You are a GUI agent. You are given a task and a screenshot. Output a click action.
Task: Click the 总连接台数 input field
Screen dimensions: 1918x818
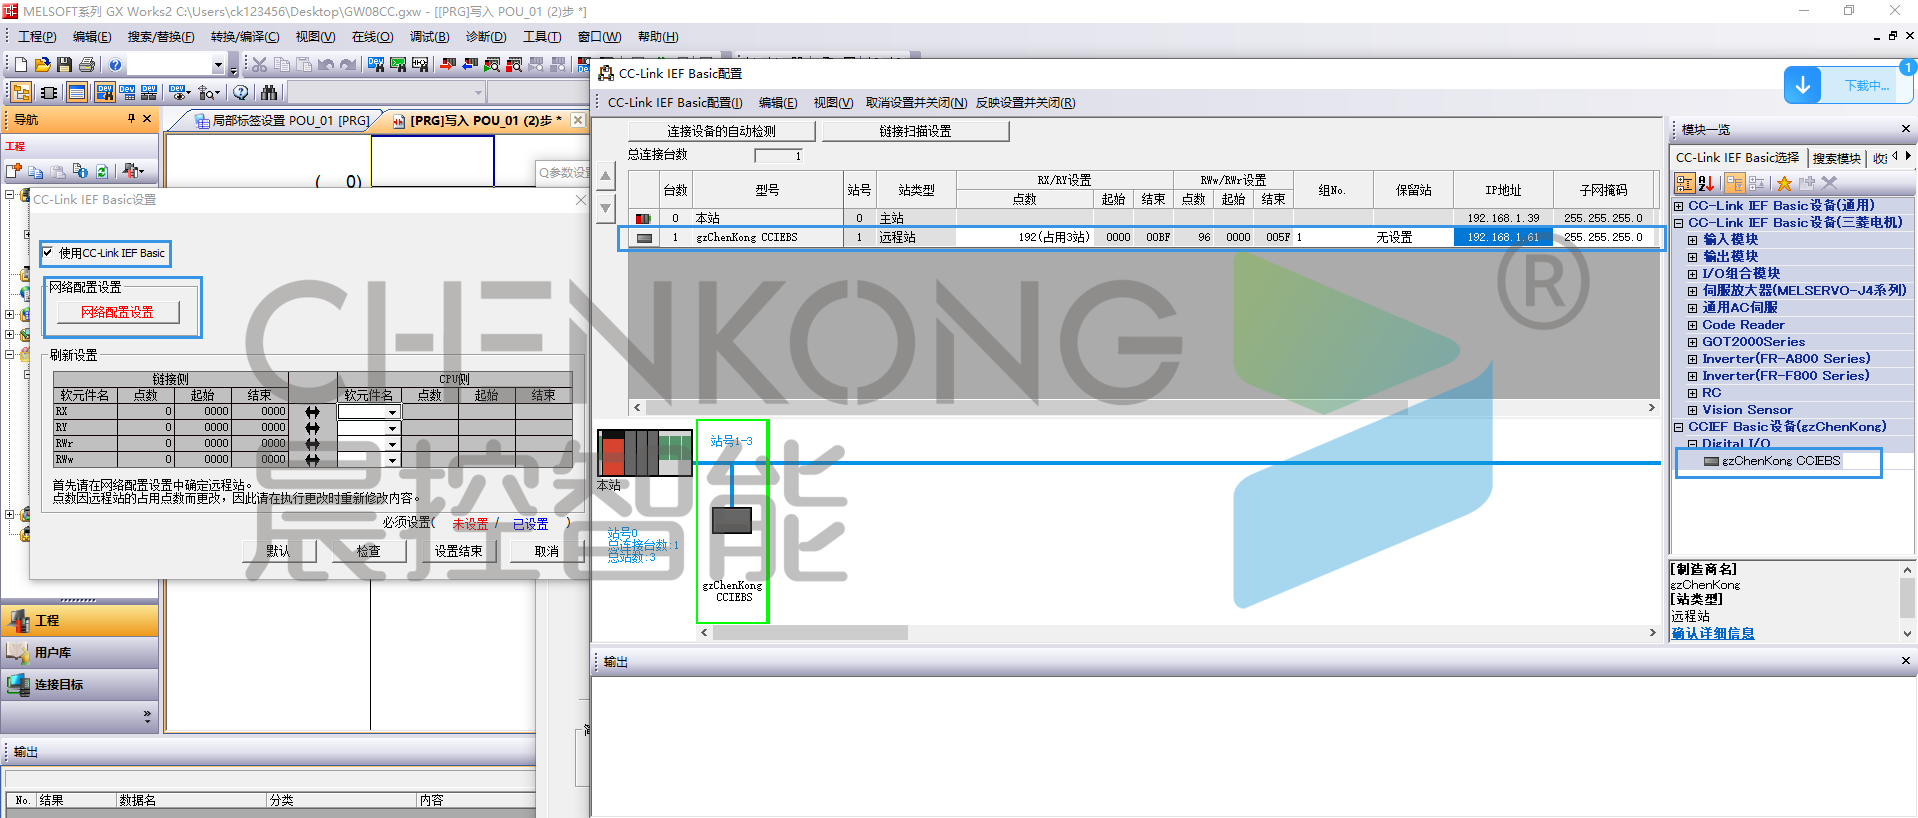click(x=779, y=156)
